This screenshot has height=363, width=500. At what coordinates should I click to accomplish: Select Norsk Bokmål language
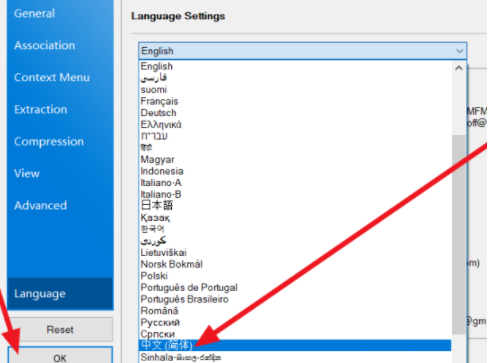point(295,264)
